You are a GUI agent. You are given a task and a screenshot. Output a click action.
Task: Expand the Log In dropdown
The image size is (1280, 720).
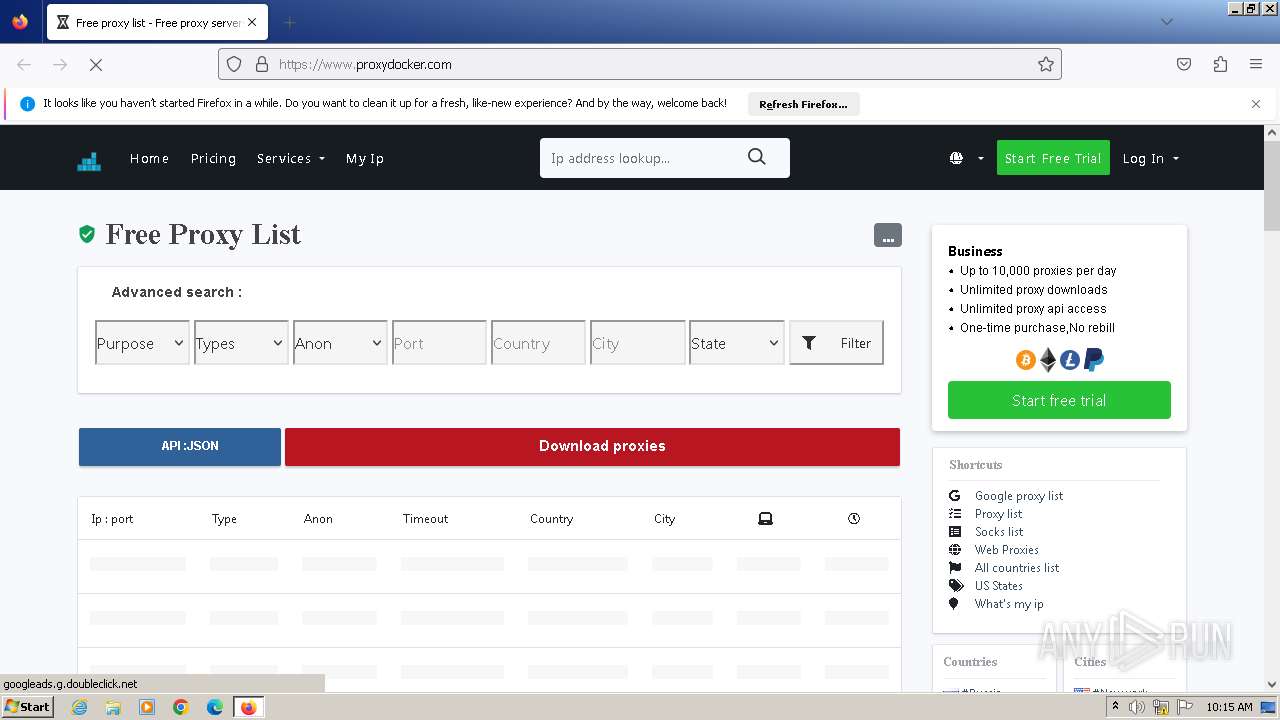coord(1151,158)
